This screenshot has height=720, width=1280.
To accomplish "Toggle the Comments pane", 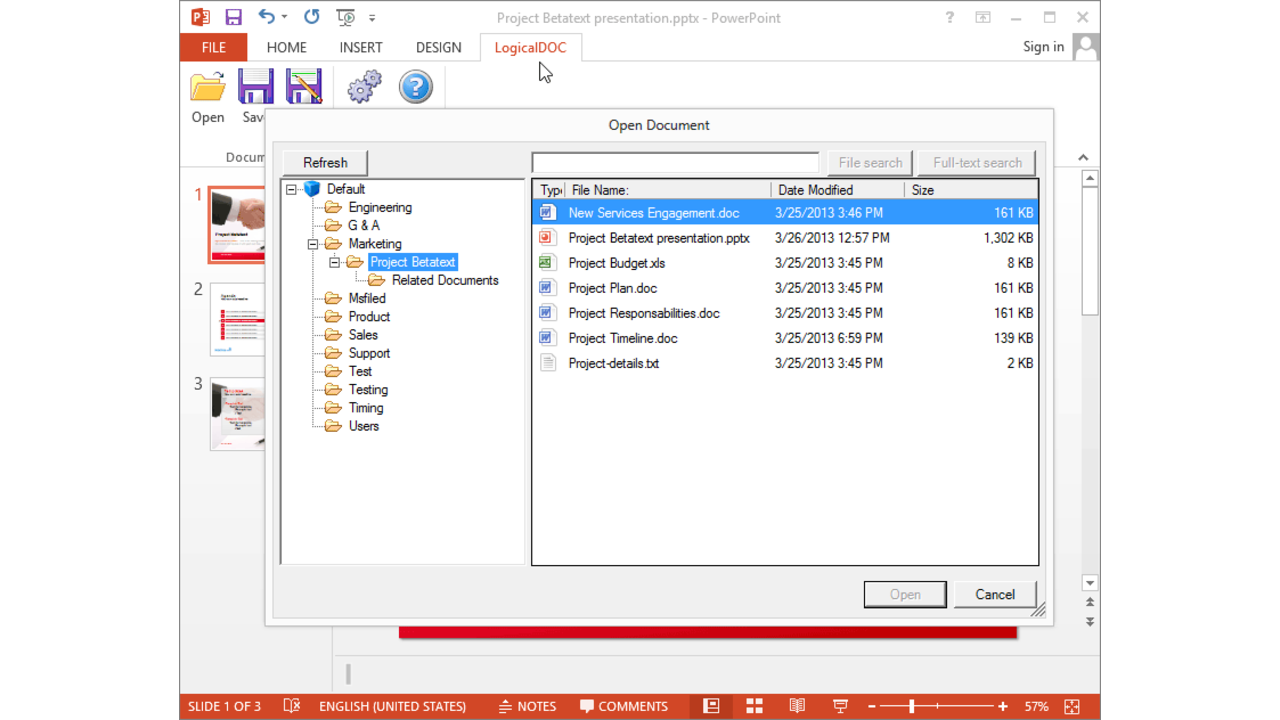I will coord(624,706).
